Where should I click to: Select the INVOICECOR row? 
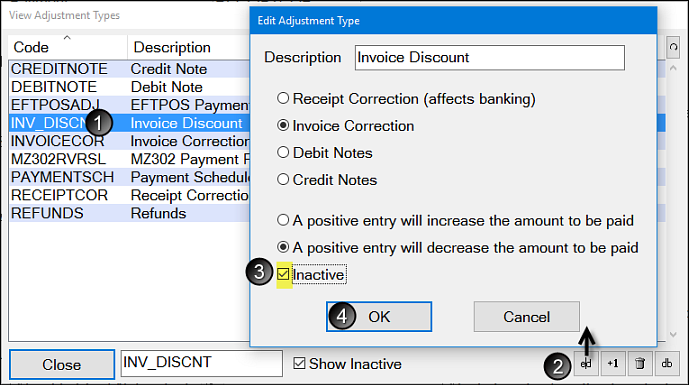tap(129, 141)
